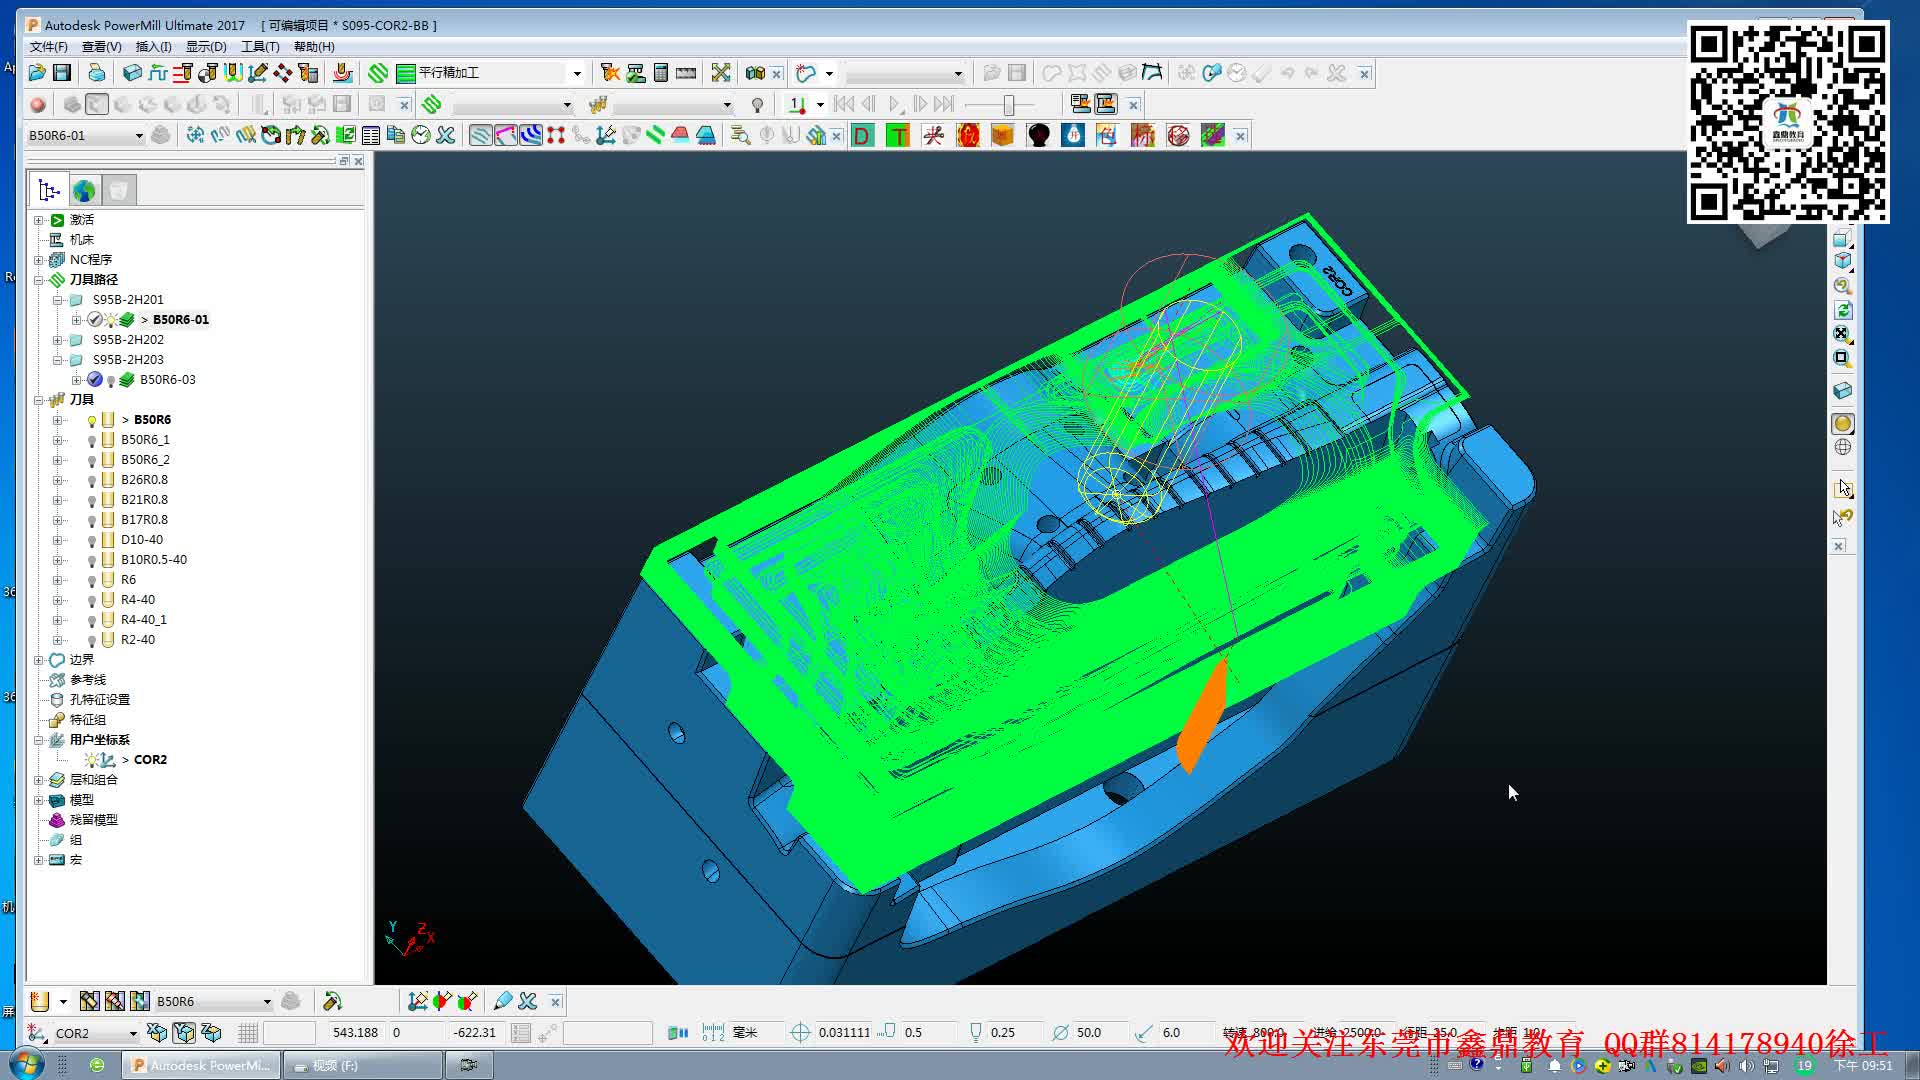Toggle the Y axis lock icon
Image resolution: width=1920 pixels, height=1080 pixels.
tap(184, 1033)
